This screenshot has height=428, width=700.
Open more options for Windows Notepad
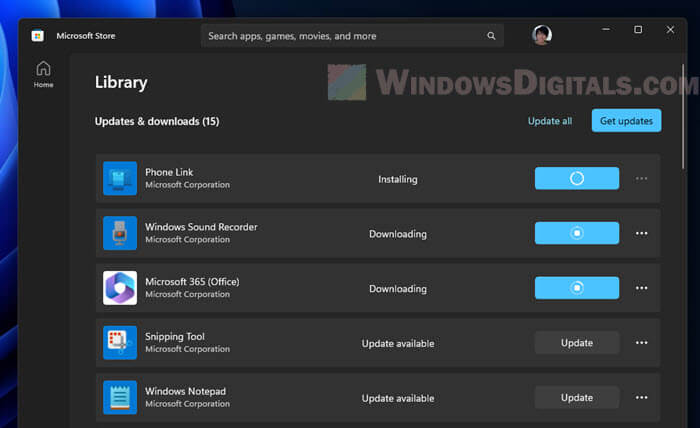click(x=642, y=397)
